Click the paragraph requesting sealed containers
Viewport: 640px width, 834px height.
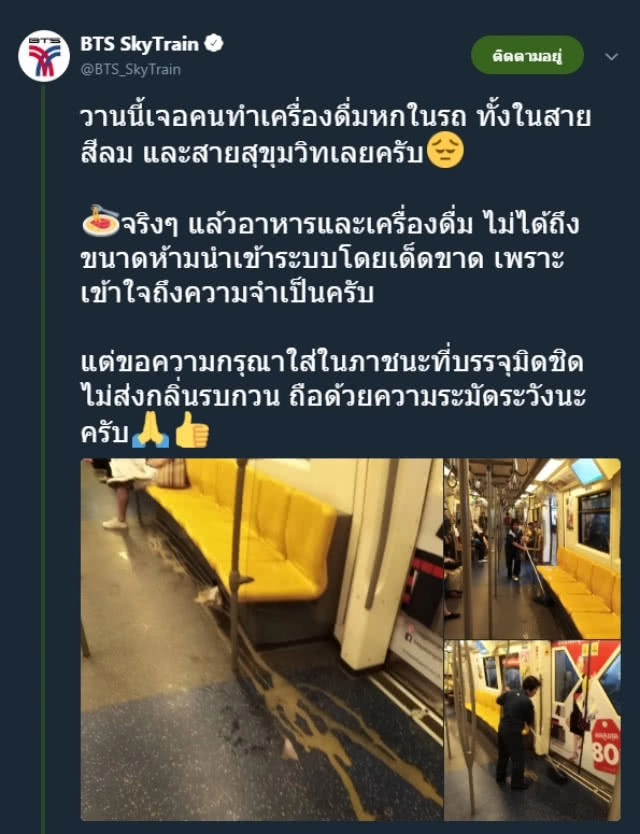(333, 397)
